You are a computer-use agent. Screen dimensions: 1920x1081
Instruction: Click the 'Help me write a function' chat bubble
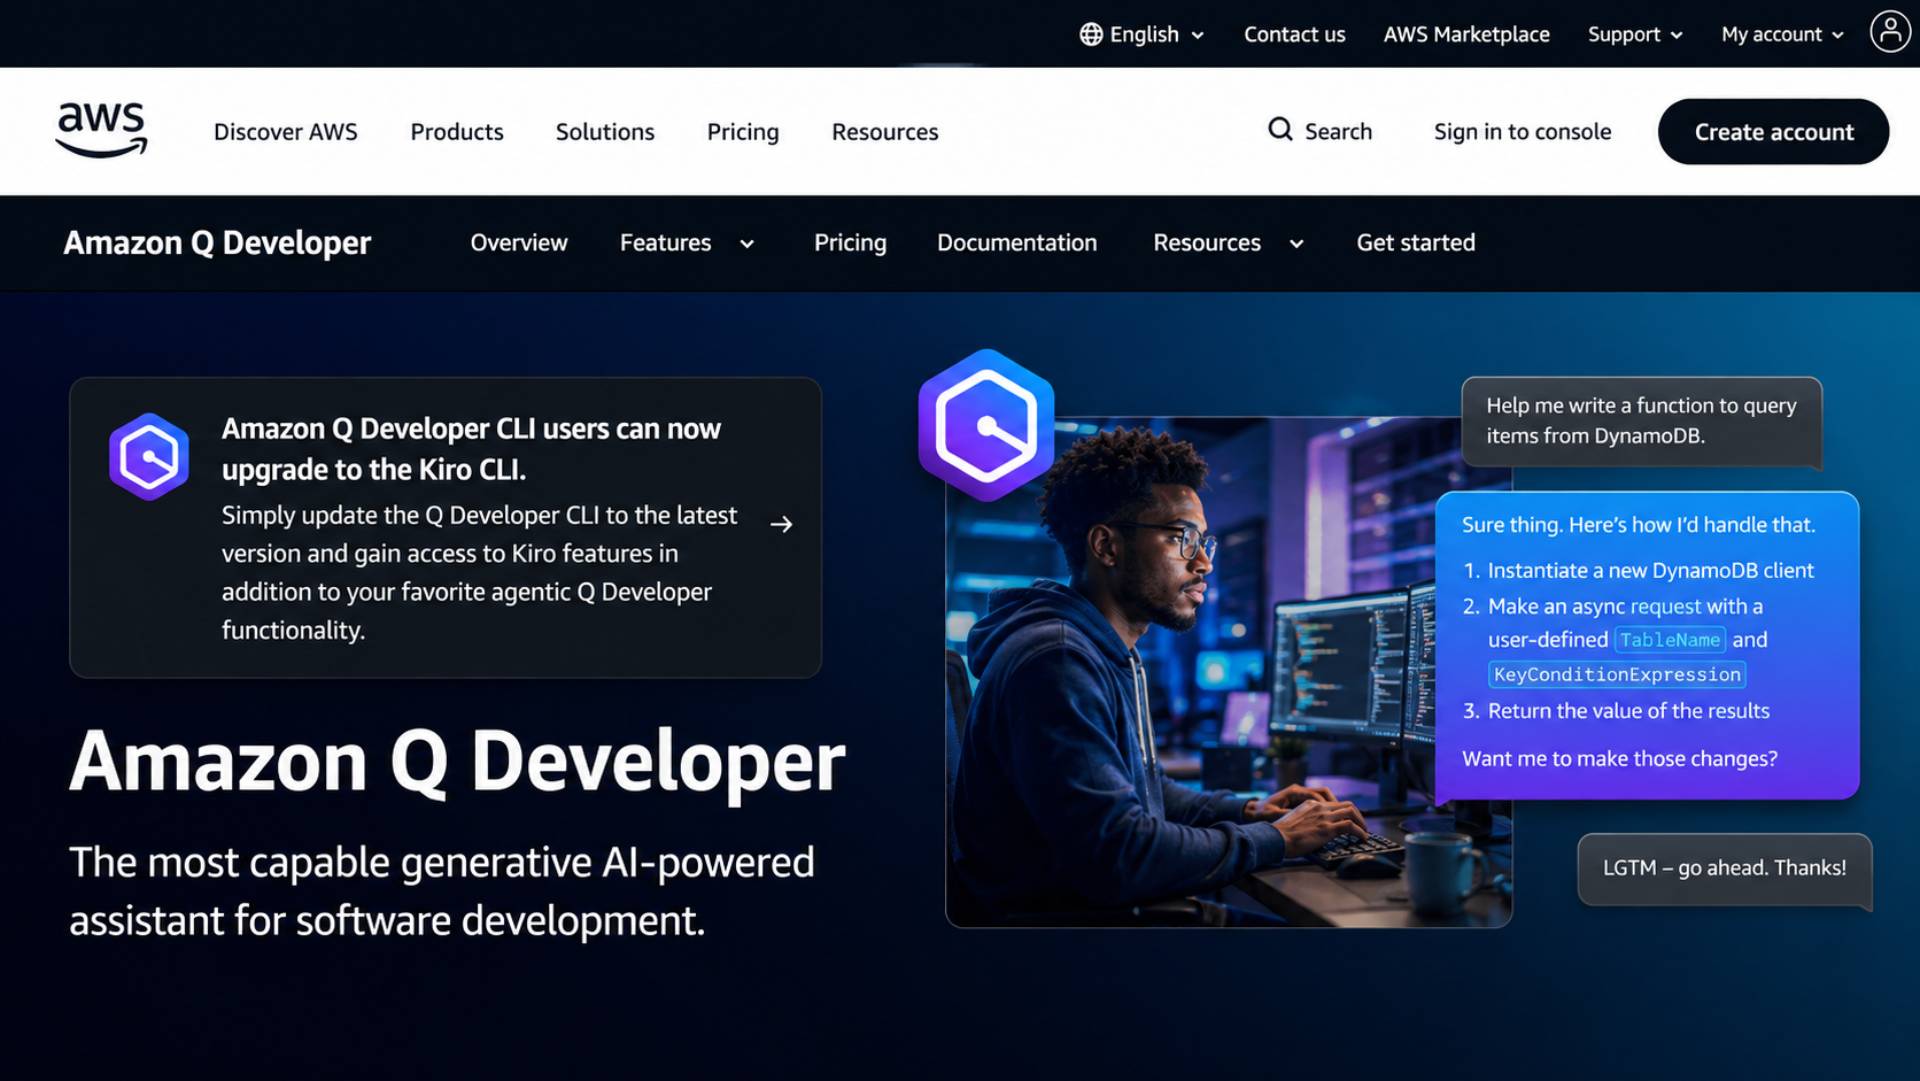pyautogui.click(x=1641, y=421)
